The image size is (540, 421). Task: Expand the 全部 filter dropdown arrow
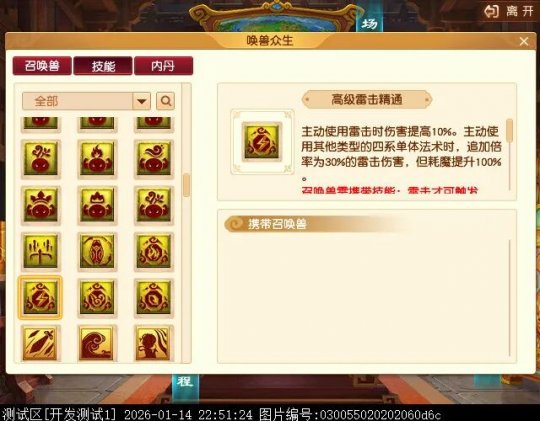click(142, 101)
